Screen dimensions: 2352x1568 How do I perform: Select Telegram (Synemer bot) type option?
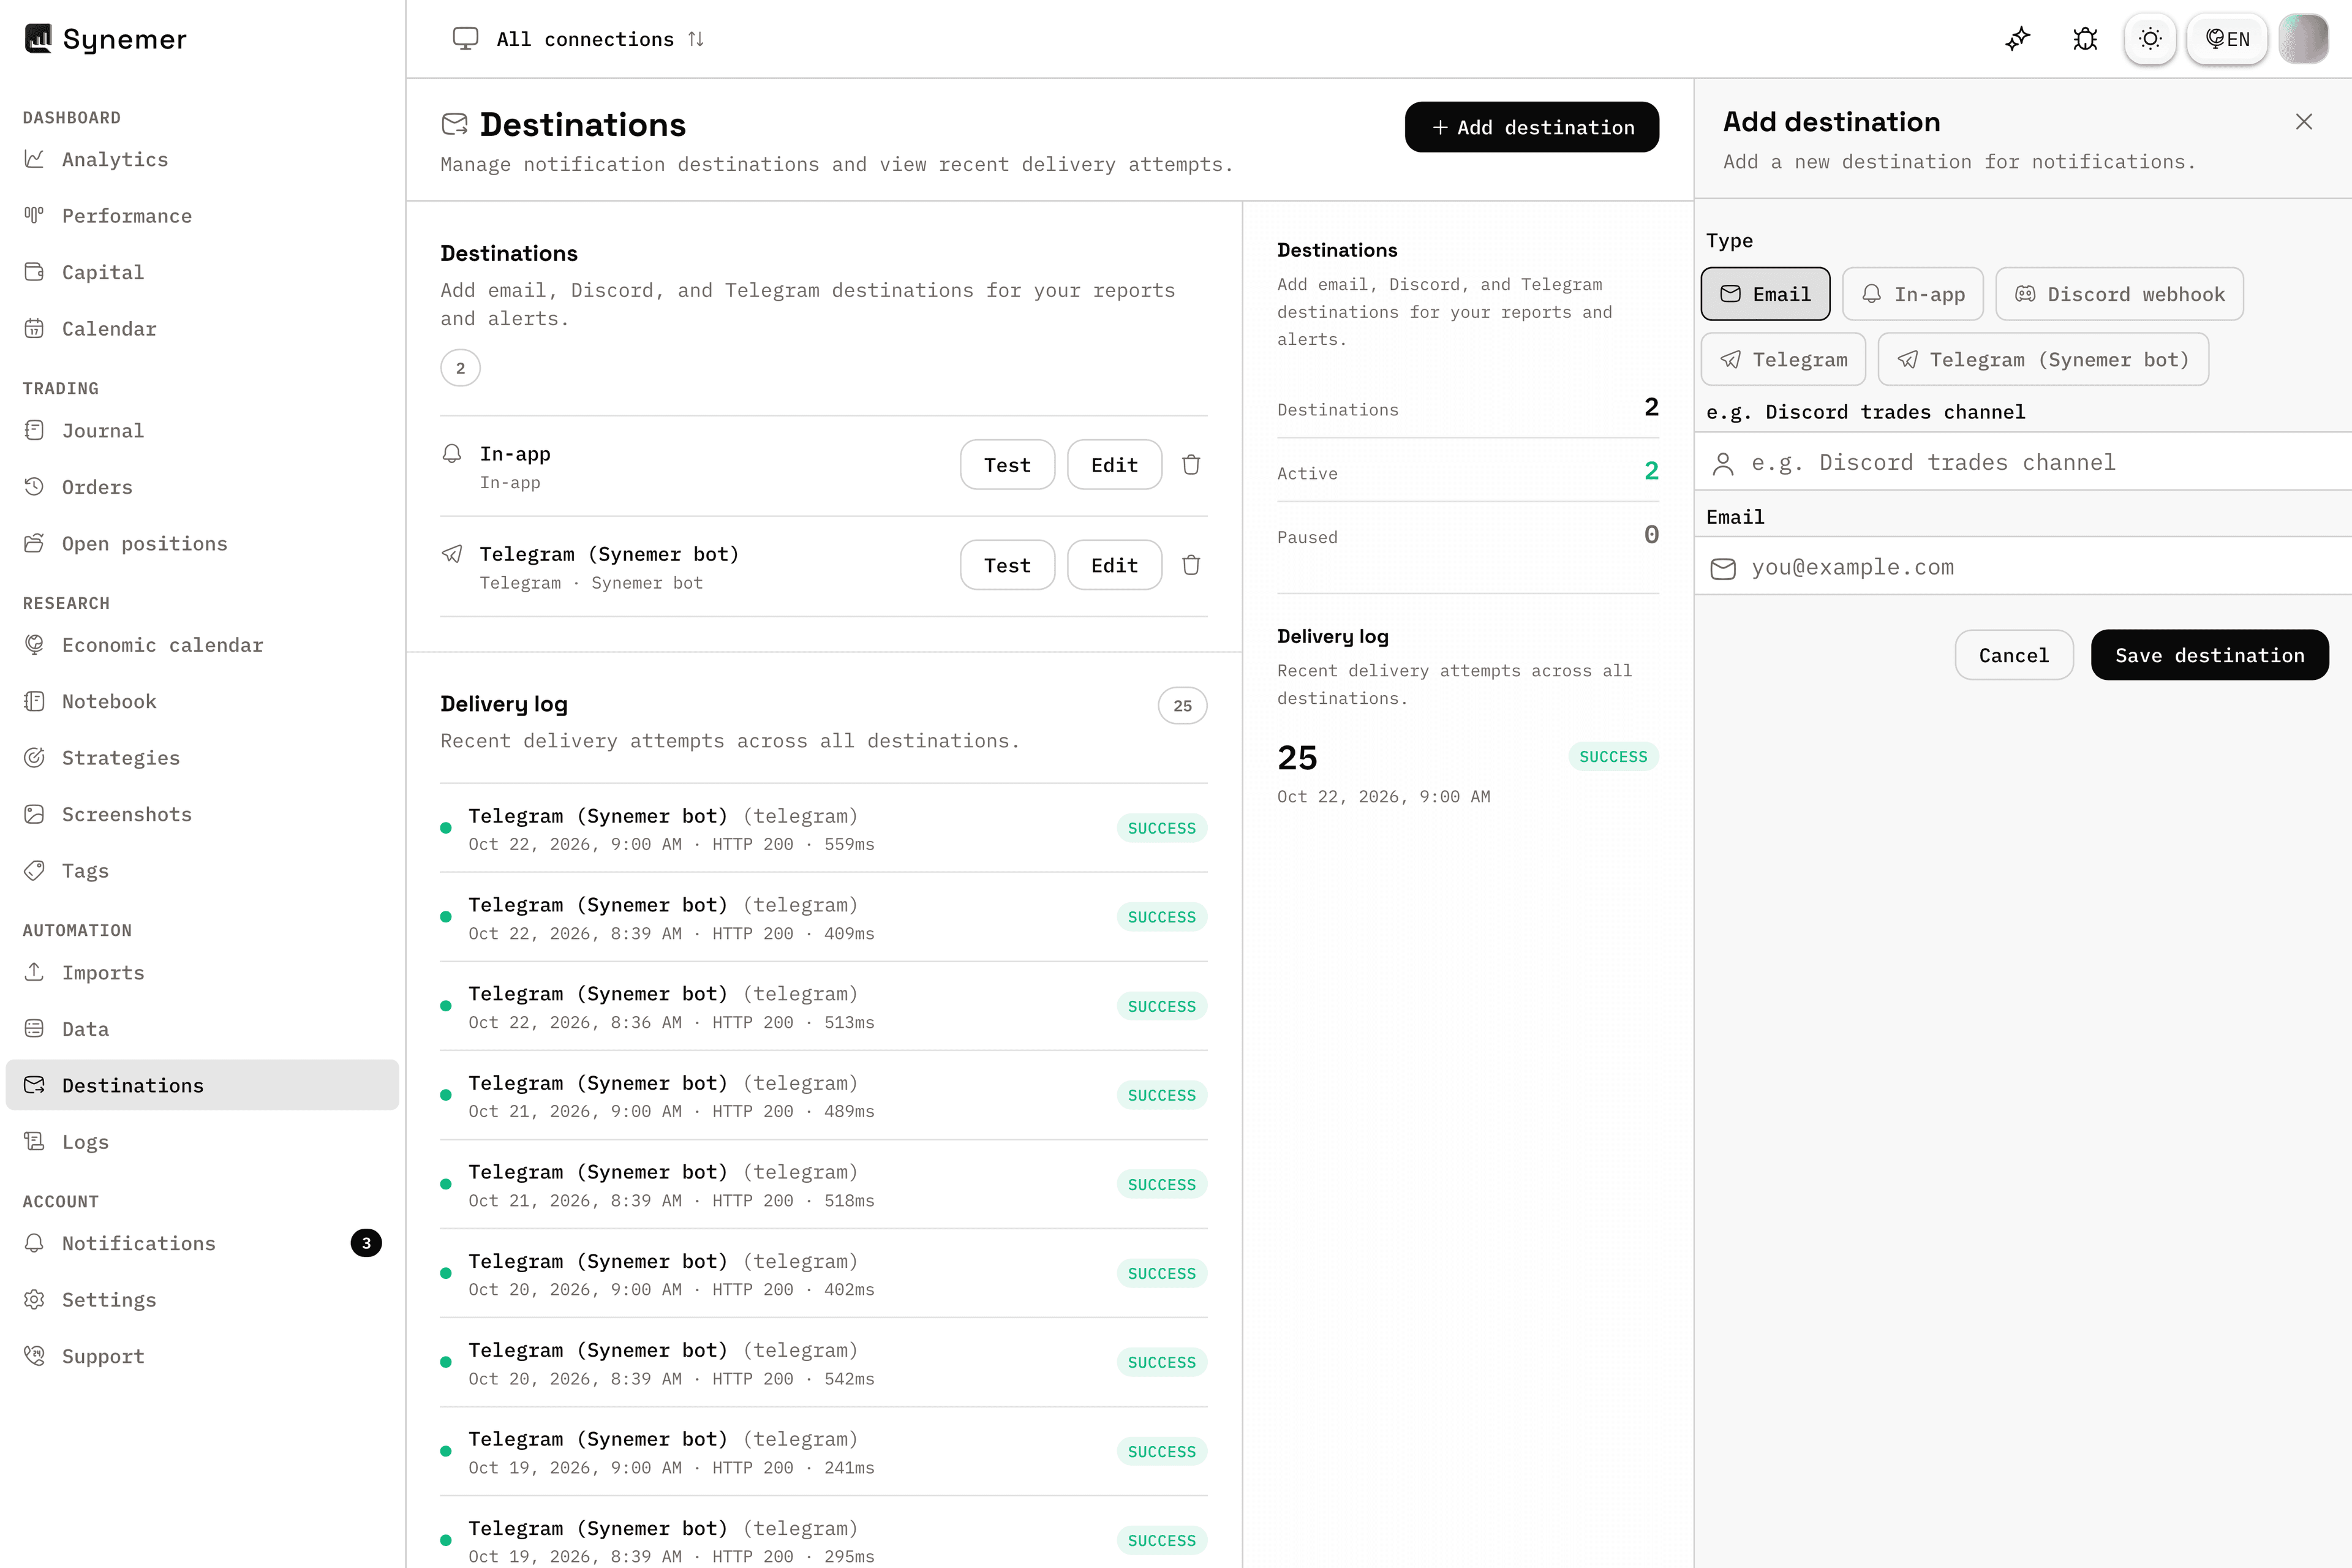2043,359
